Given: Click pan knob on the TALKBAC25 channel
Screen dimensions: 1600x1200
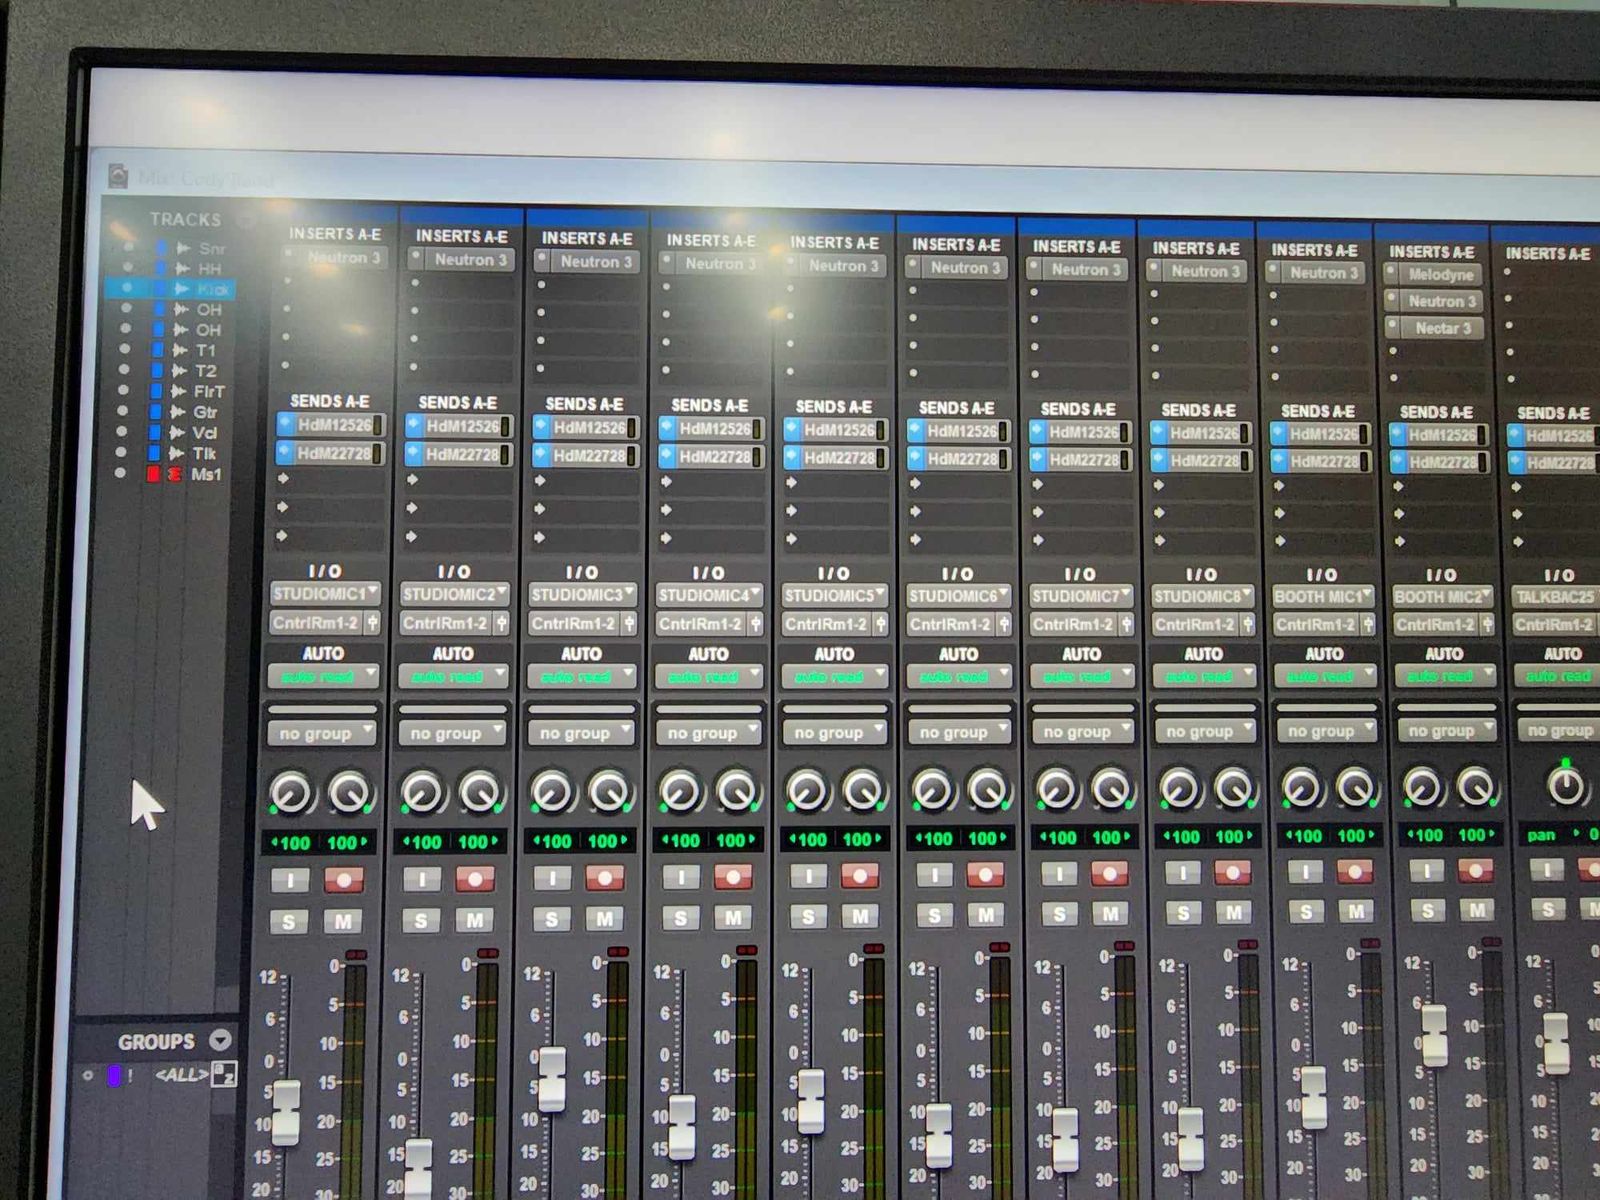Looking at the screenshot, I should point(1565,786).
